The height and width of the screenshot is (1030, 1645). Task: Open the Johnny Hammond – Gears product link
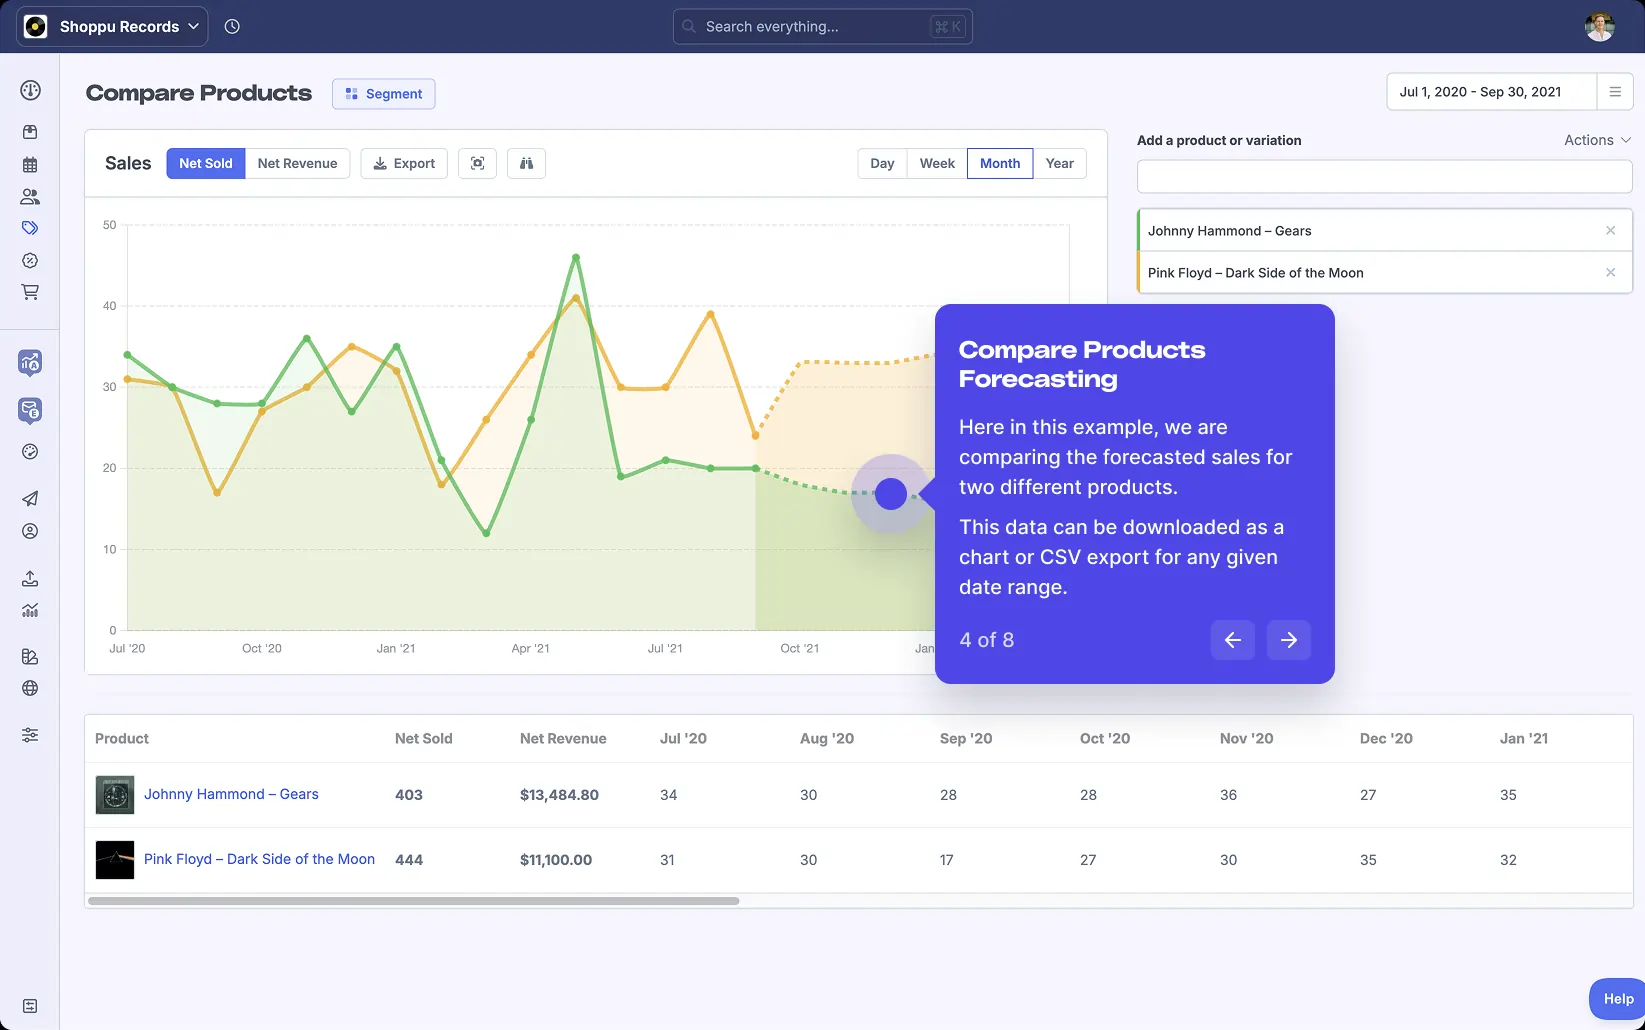(231, 794)
